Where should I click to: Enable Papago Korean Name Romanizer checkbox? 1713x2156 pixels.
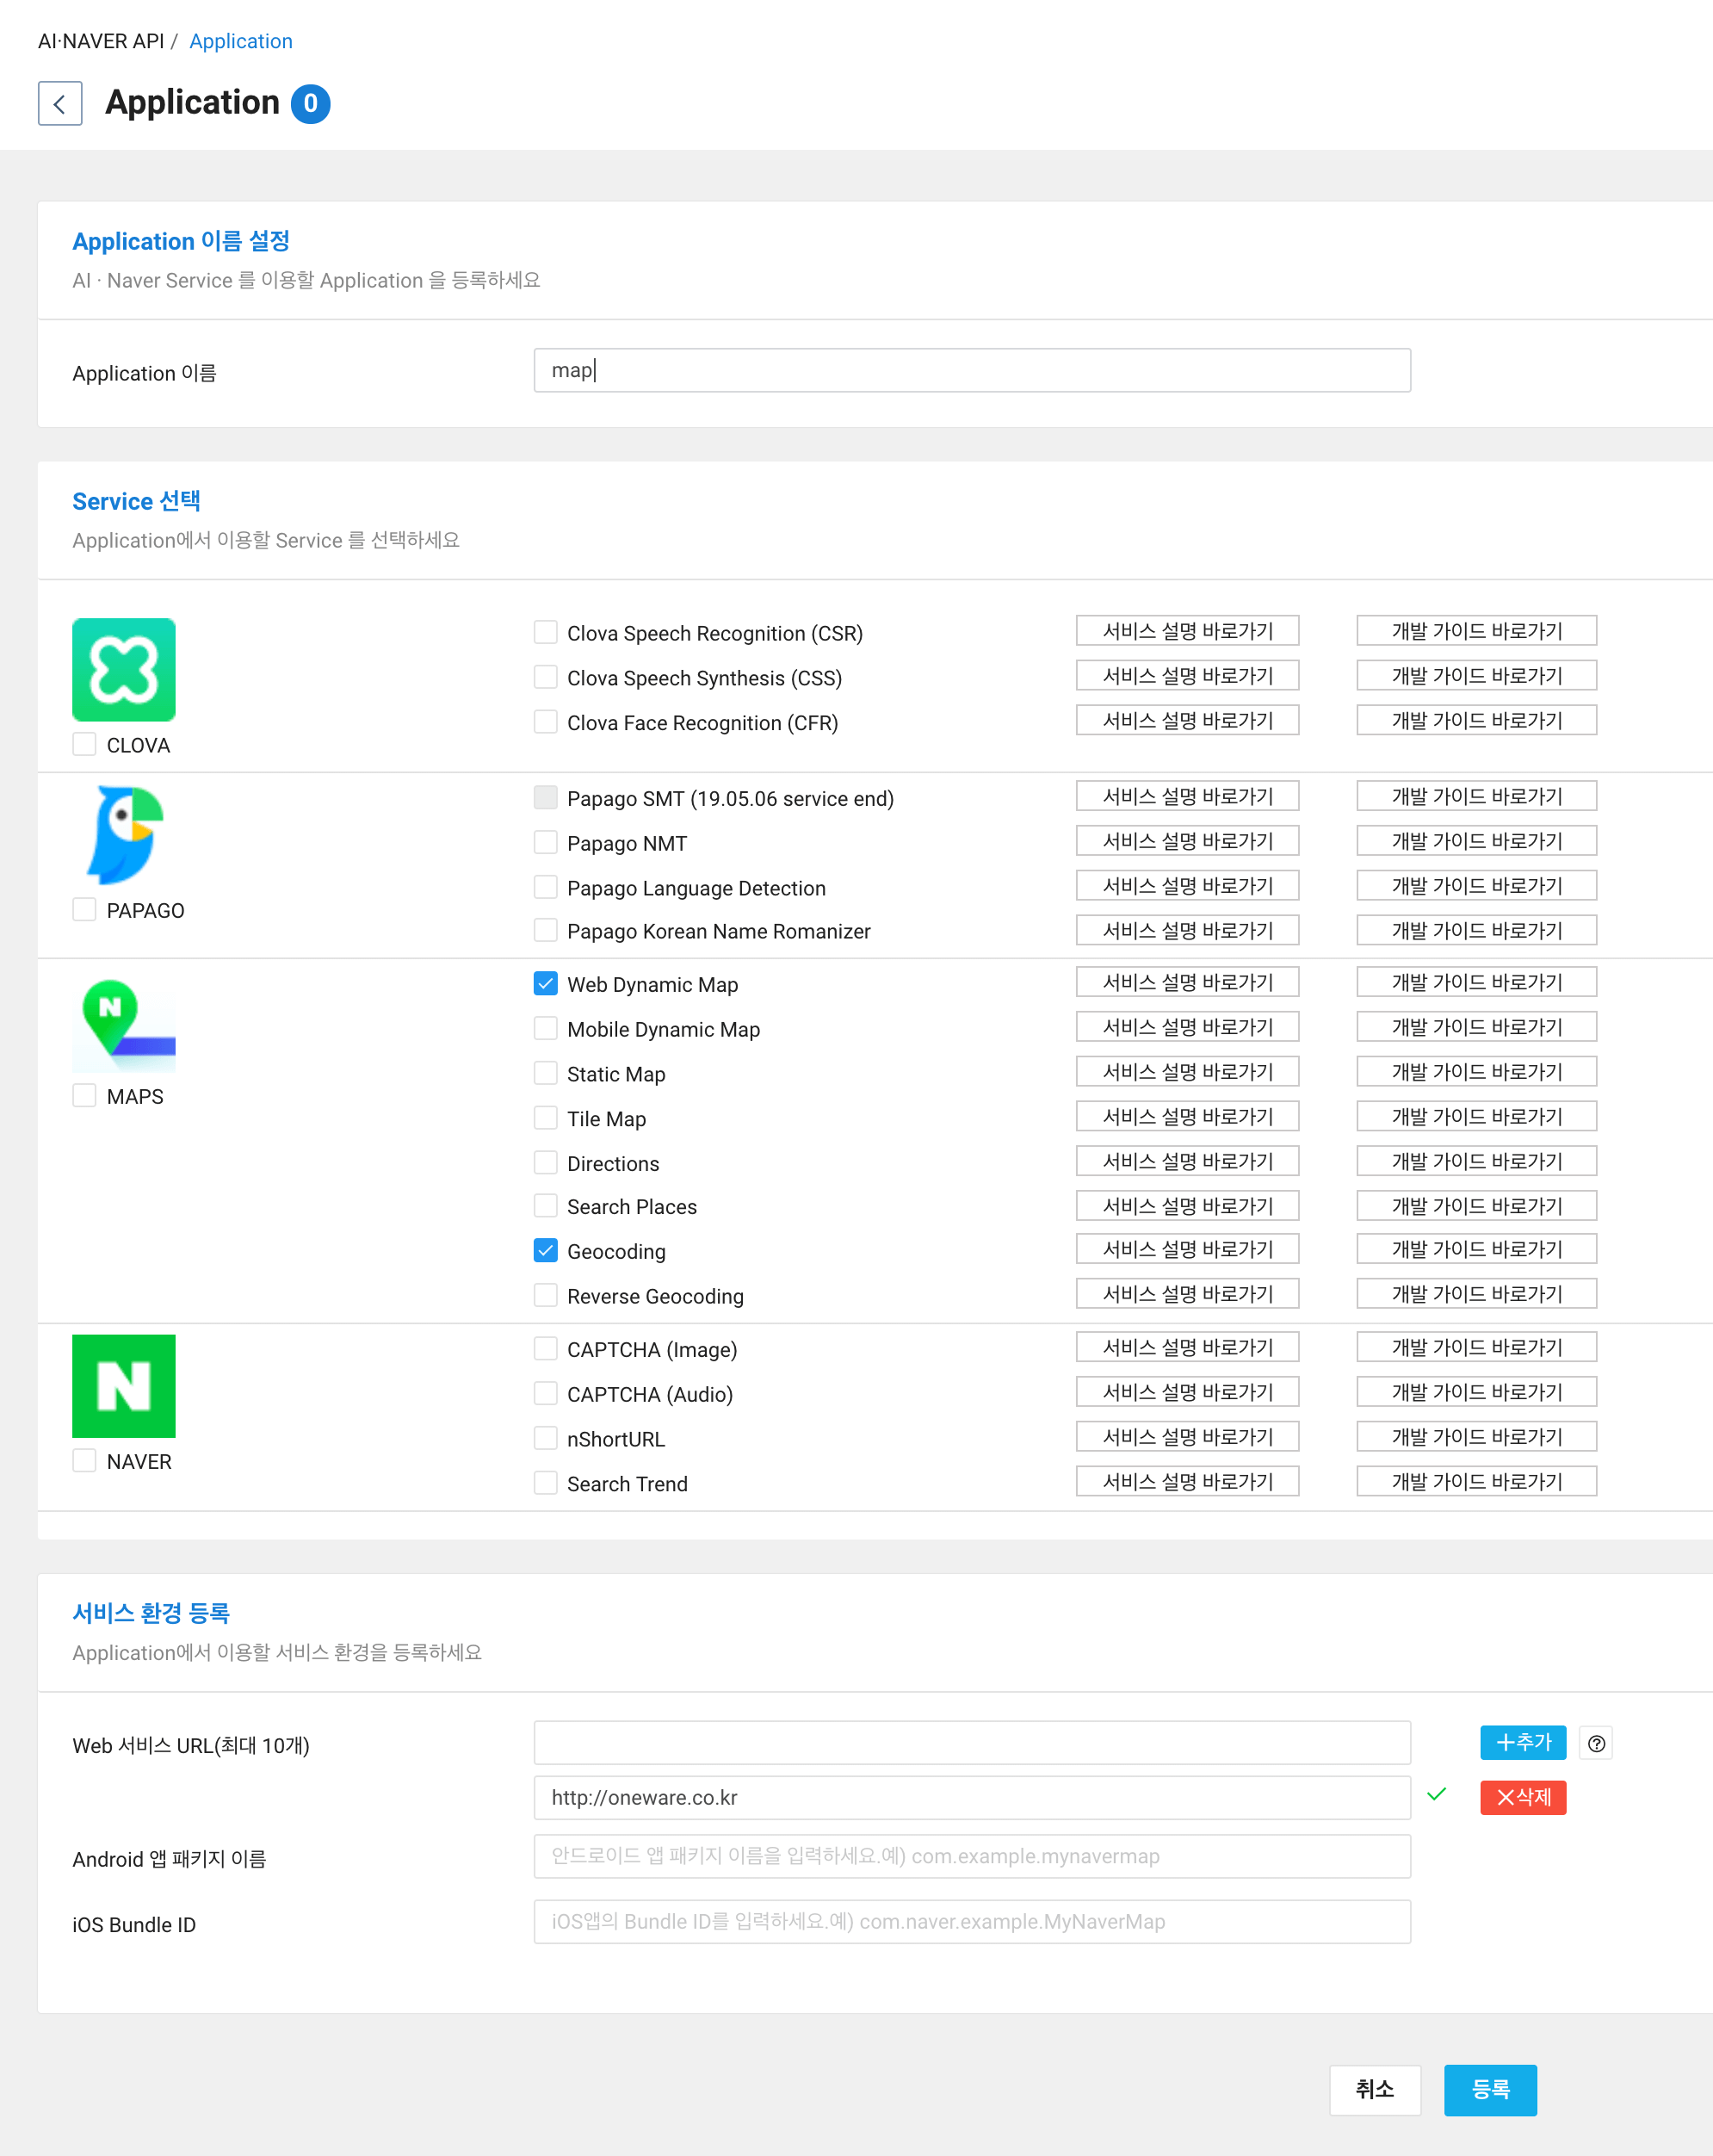click(546, 930)
